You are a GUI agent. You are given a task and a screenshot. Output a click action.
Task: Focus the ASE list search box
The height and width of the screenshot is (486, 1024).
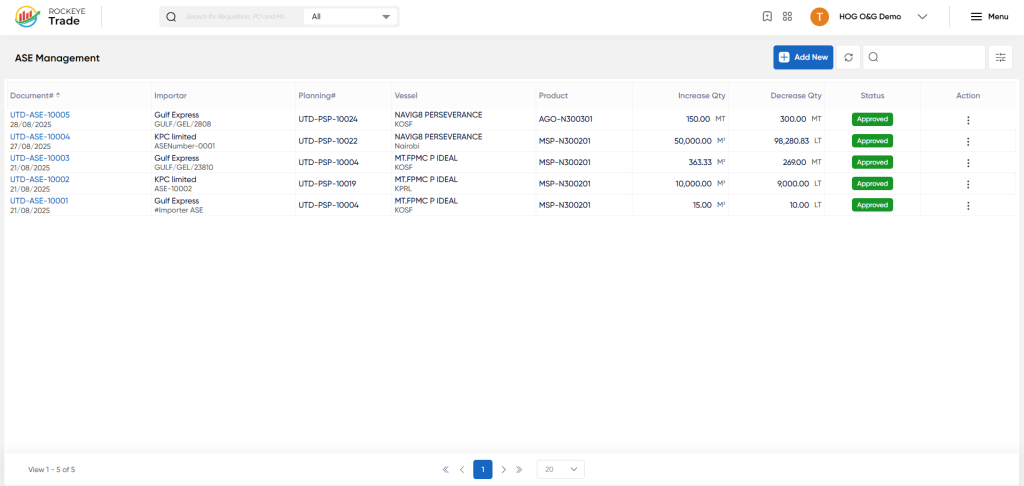point(924,57)
